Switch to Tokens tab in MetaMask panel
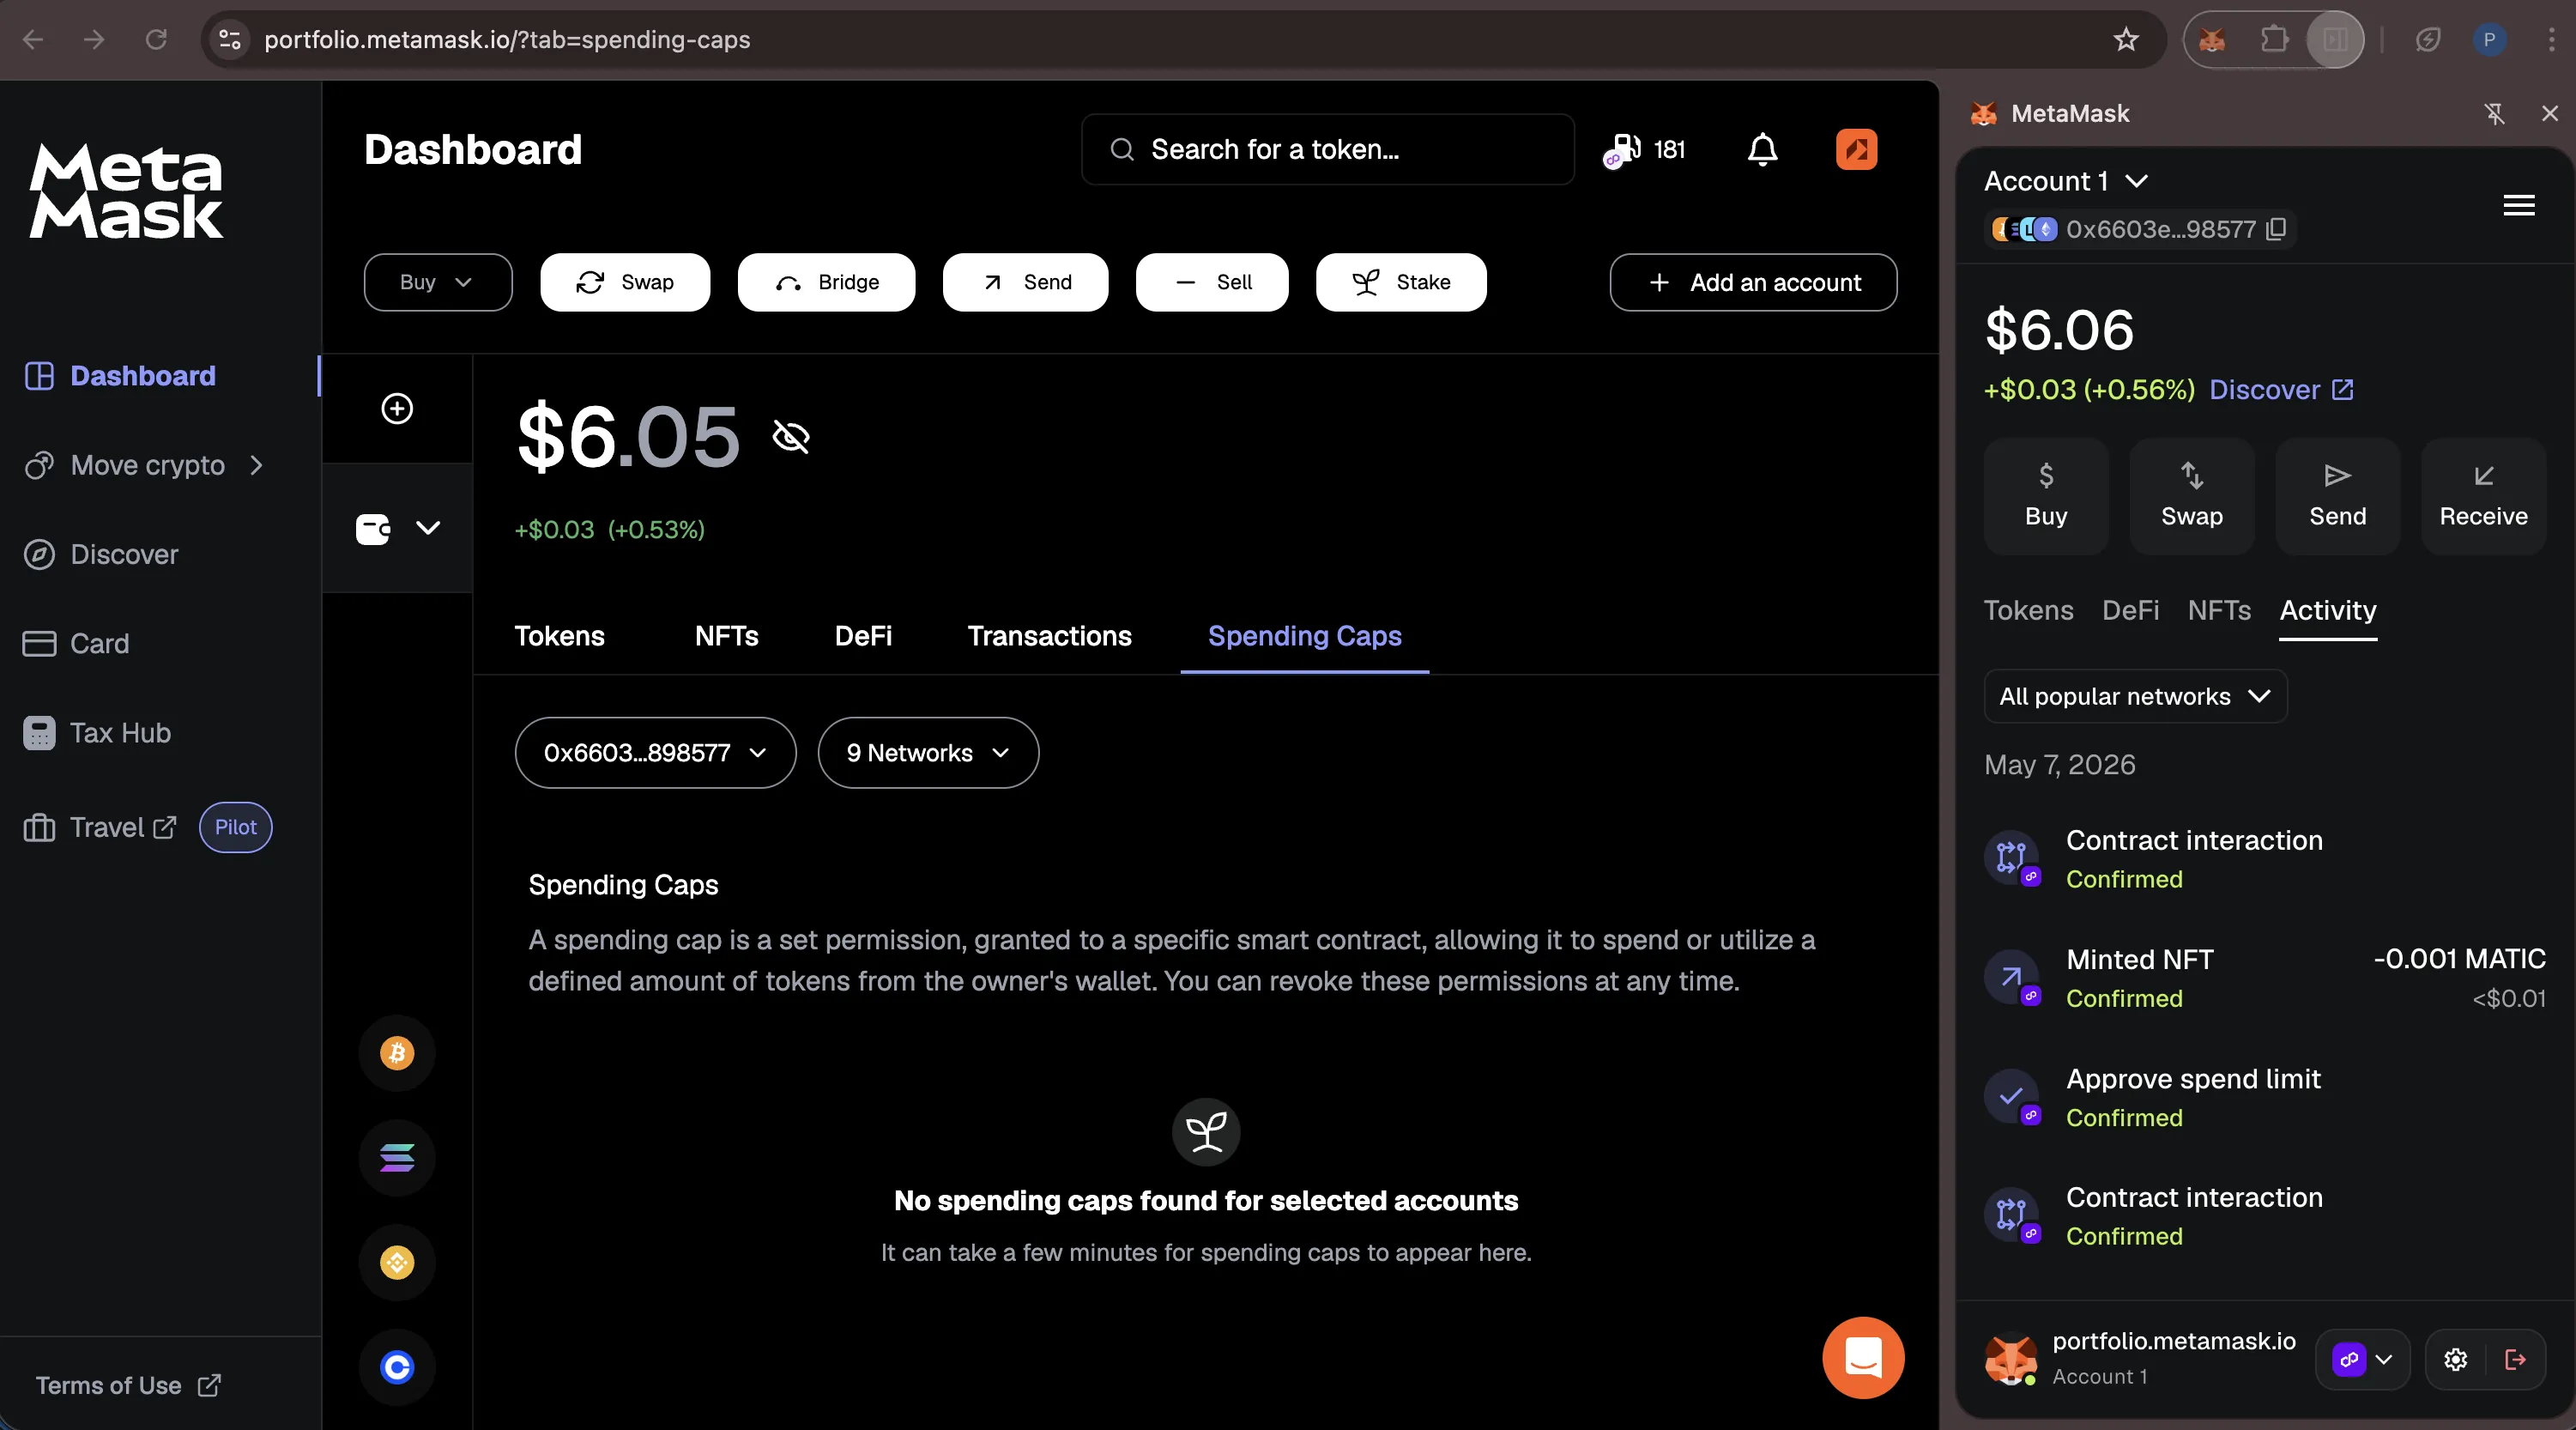 pyautogui.click(x=2028, y=611)
